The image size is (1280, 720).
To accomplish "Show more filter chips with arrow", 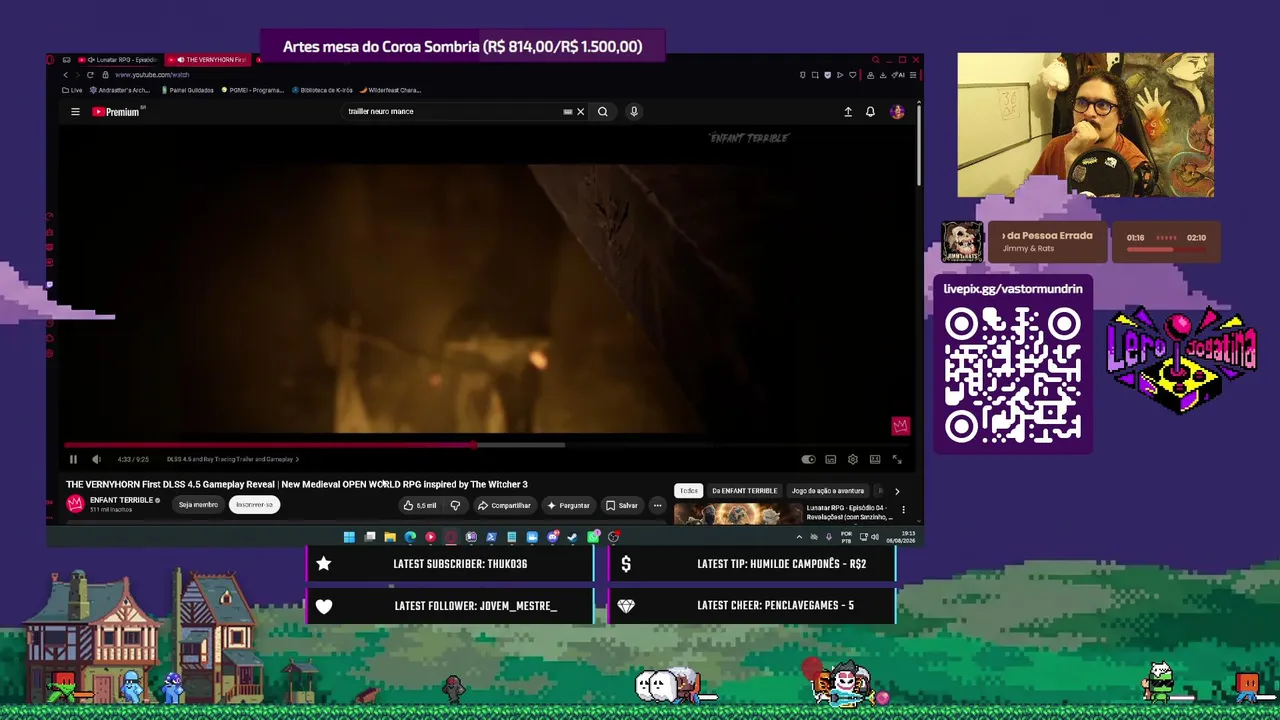I will (x=896, y=491).
